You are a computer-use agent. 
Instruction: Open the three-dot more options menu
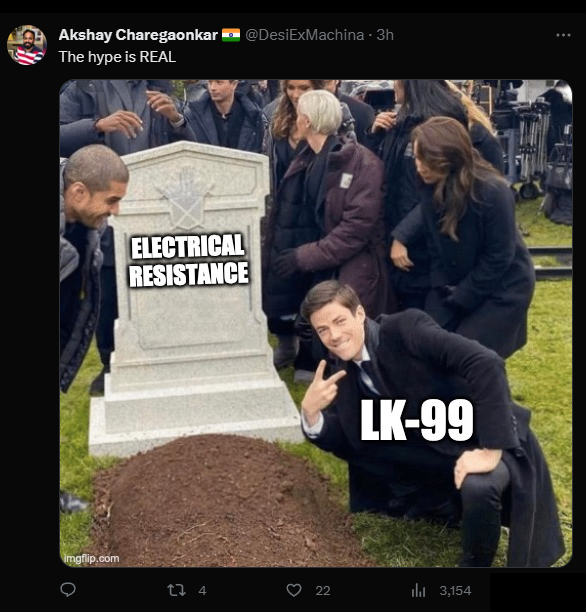pyautogui.click(x=563, y=35)
